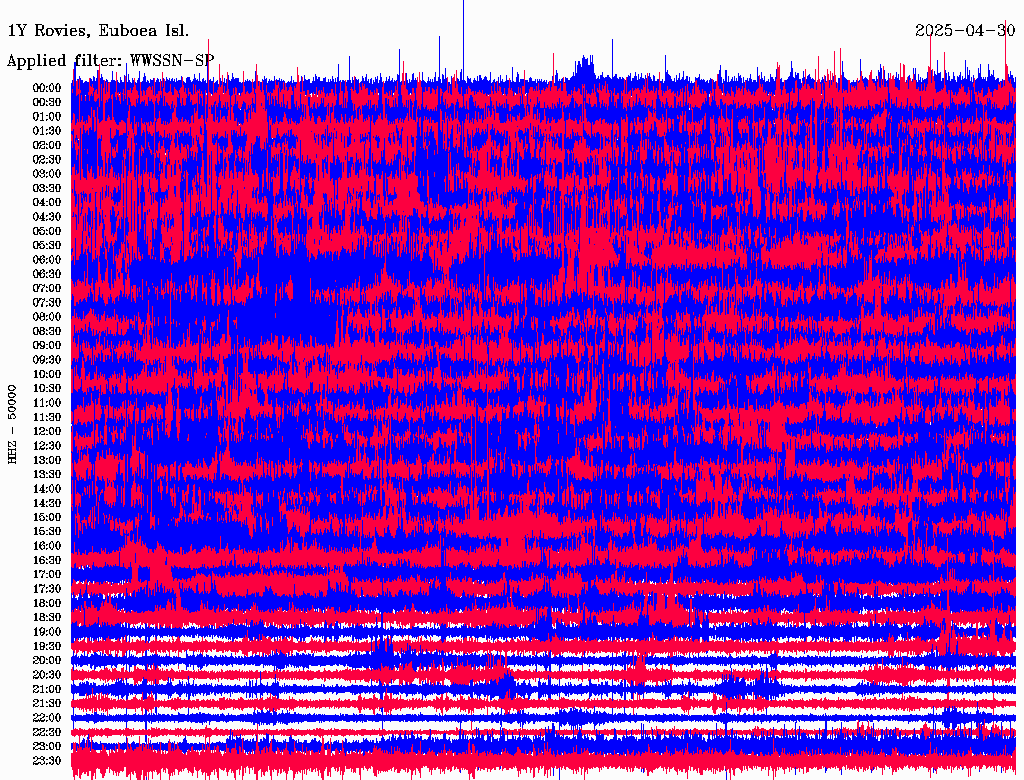The image size is (1024, 780).
Task: Click the 12:00 time label
Action: pos(46,432)
